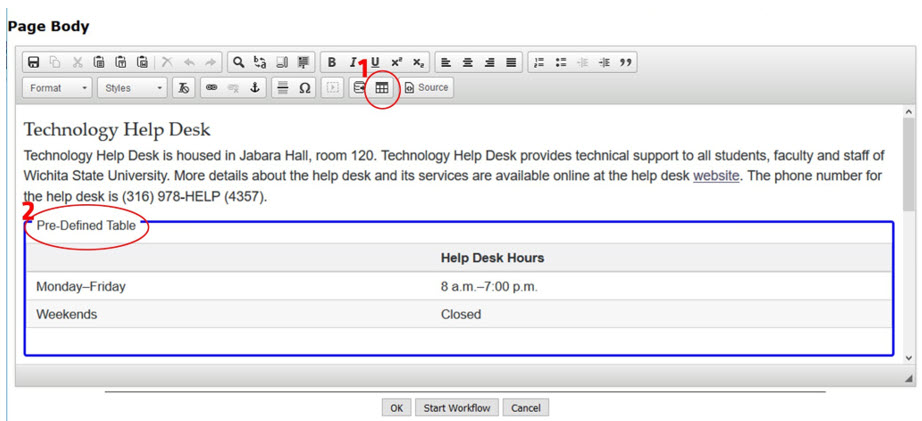
Task: Click Paste from Word icon
Action: pyautogui.click(x=143, y=62)
